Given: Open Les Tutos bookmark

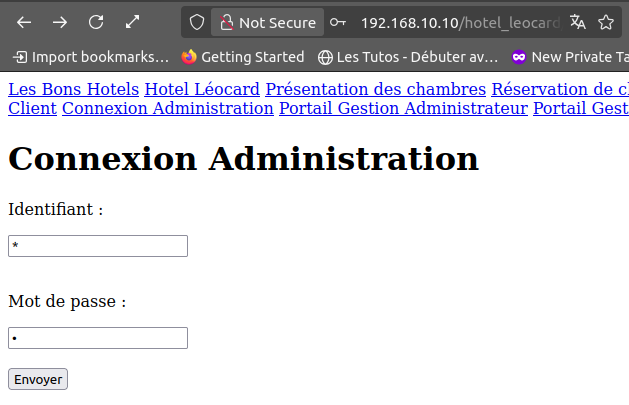Looking at the screenshot, I should 407,57.
